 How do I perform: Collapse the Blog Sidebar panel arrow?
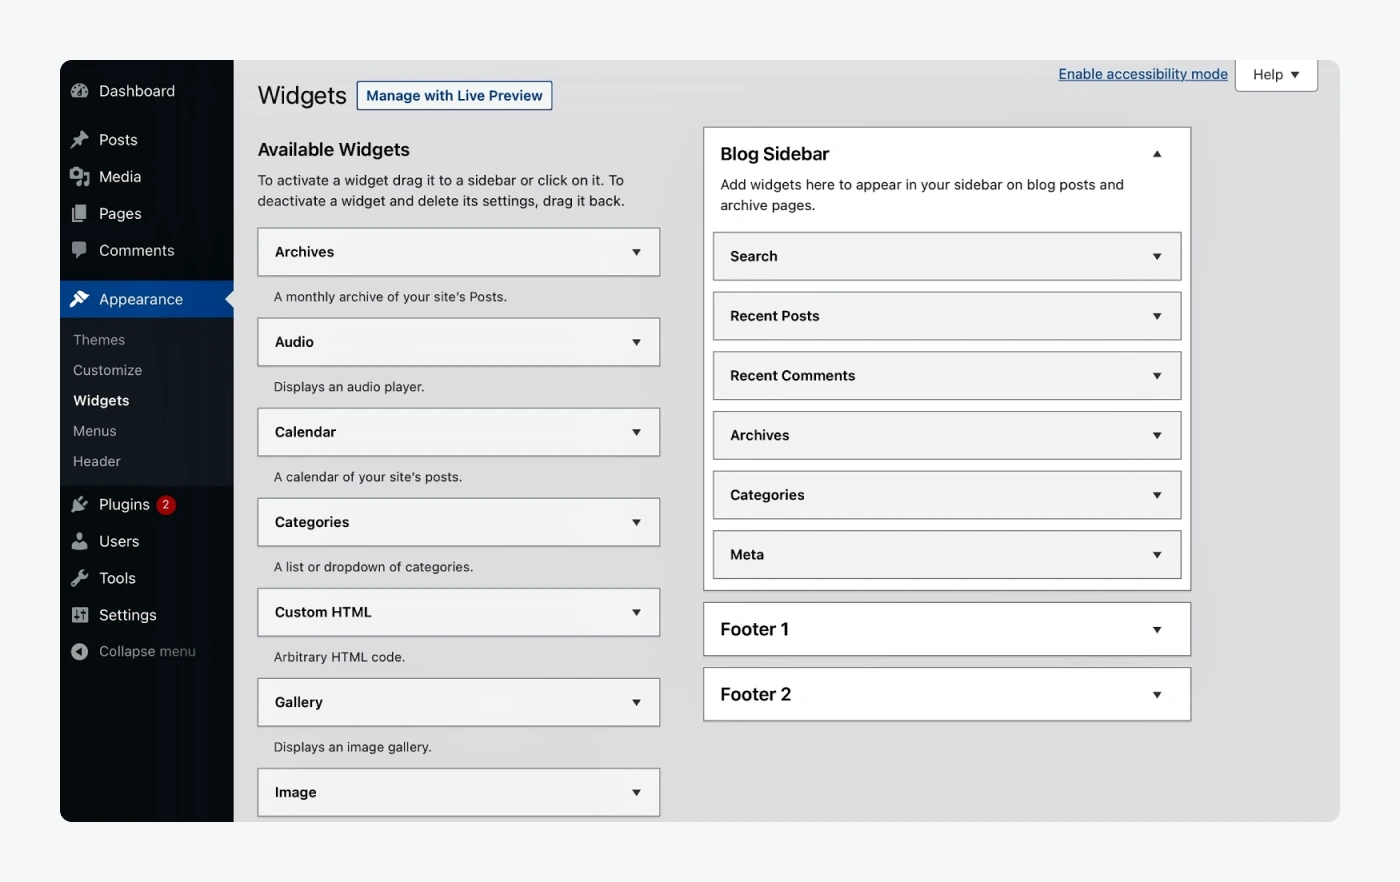click(x=1157, y=154)
